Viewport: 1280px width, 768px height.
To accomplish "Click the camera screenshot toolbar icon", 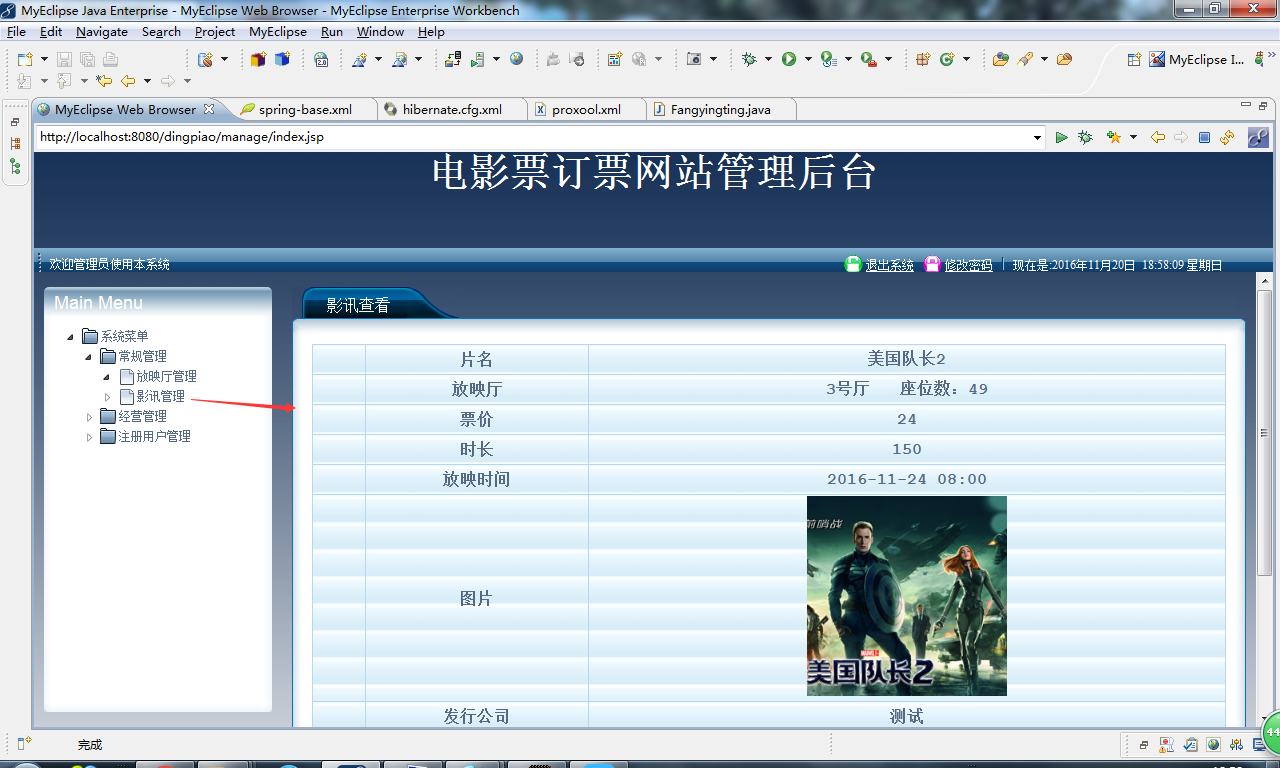I will pyautogui.click(x=694, y=59).
